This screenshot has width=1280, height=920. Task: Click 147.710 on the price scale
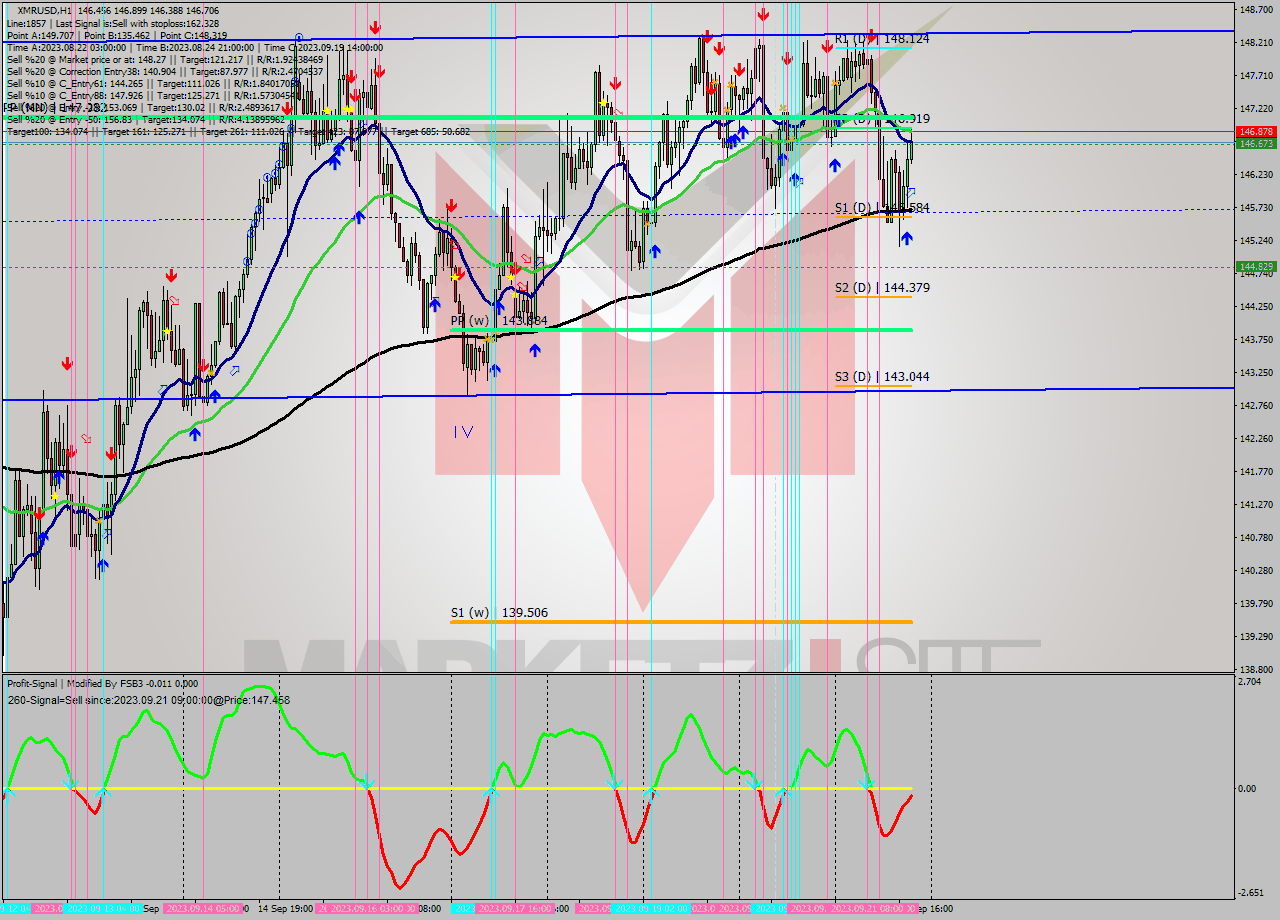coord(1256,76)
